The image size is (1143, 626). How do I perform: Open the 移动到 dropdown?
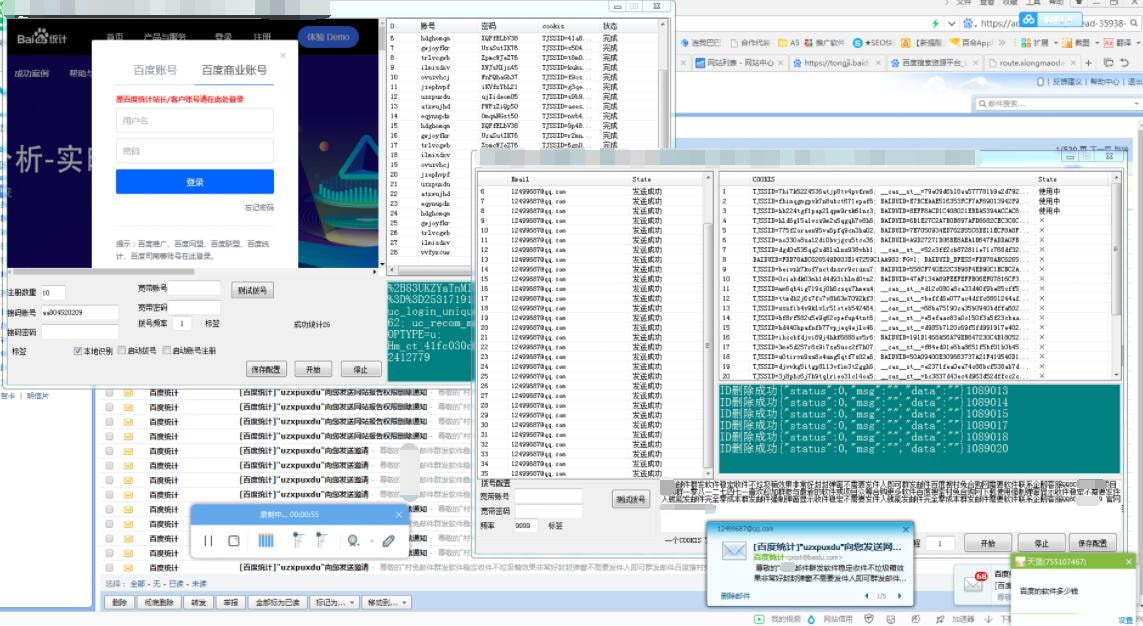pos(386,603)
